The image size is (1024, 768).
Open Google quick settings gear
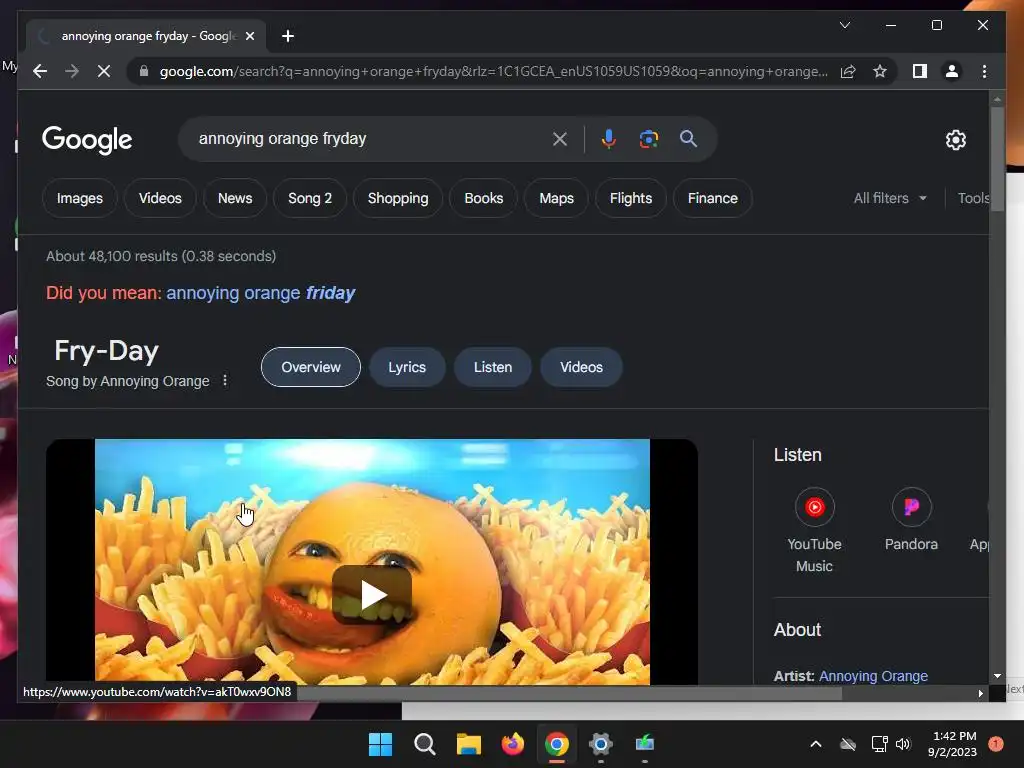[x=955, y=140]
